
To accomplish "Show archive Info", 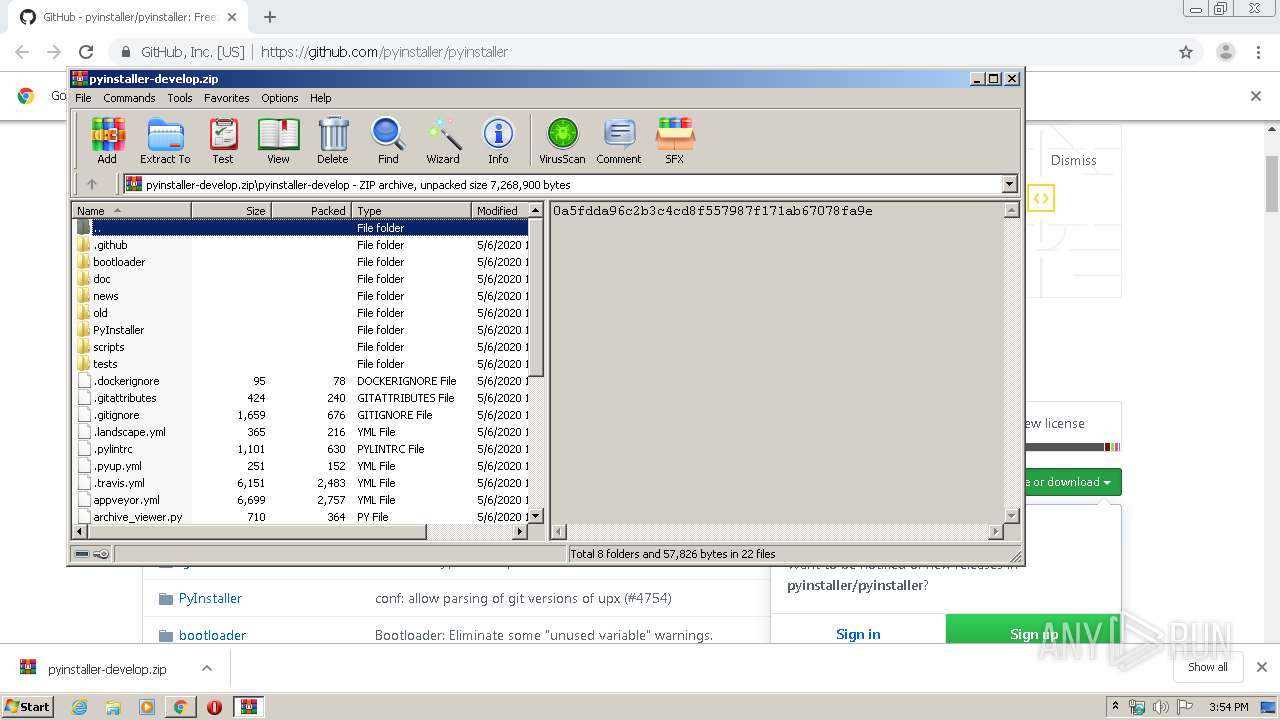I will [x=498, y=141].
